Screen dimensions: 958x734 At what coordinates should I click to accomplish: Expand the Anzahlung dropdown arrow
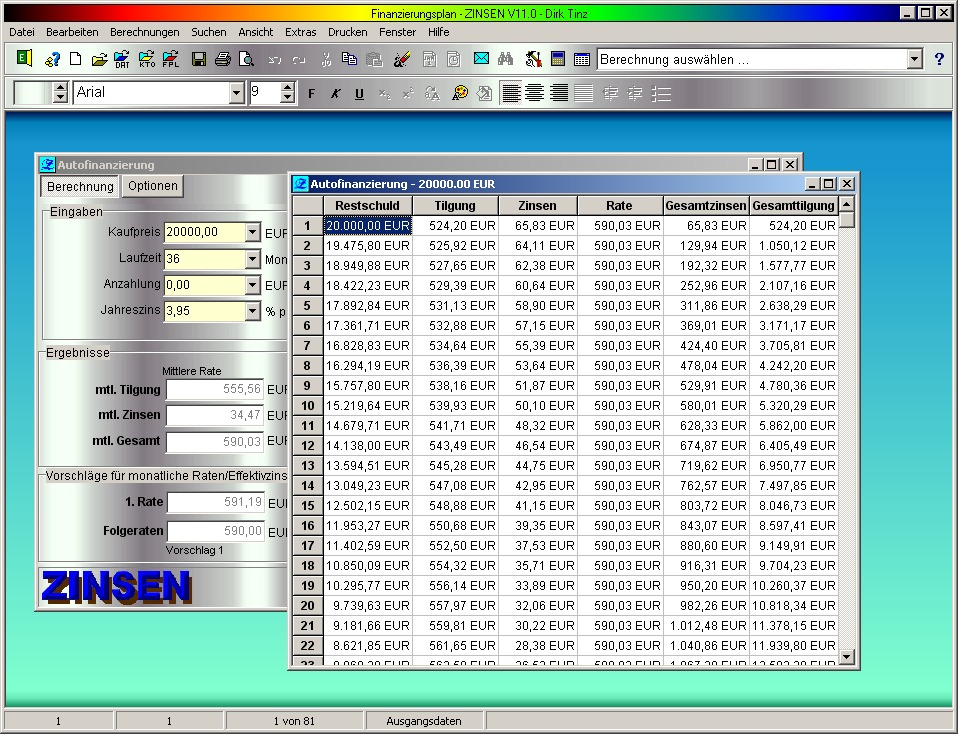(252, 285)
